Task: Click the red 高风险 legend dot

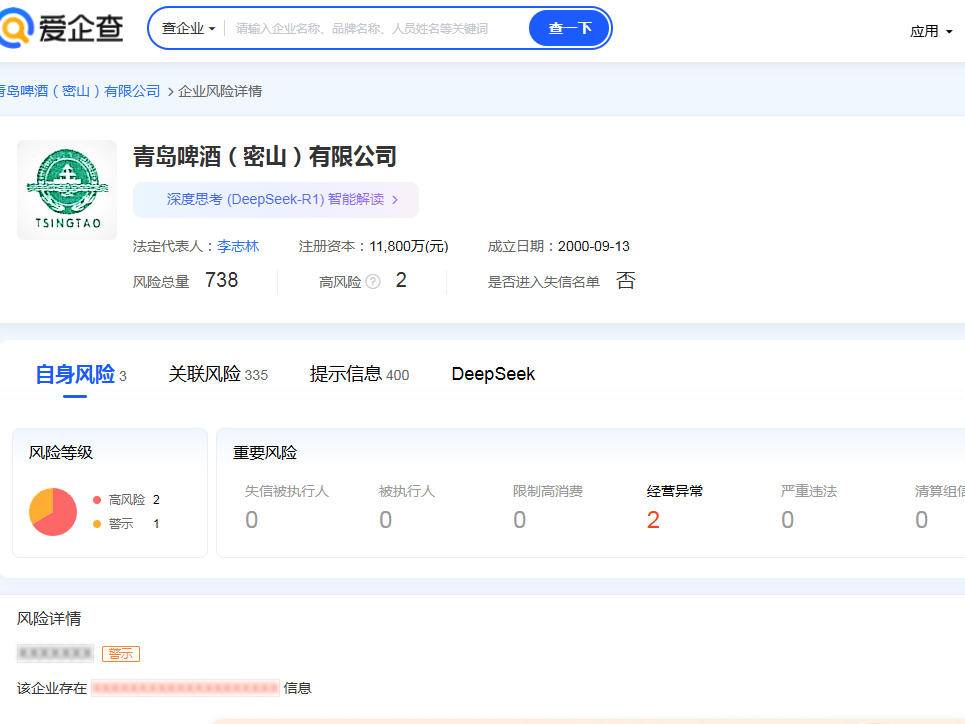Action: 97,500
